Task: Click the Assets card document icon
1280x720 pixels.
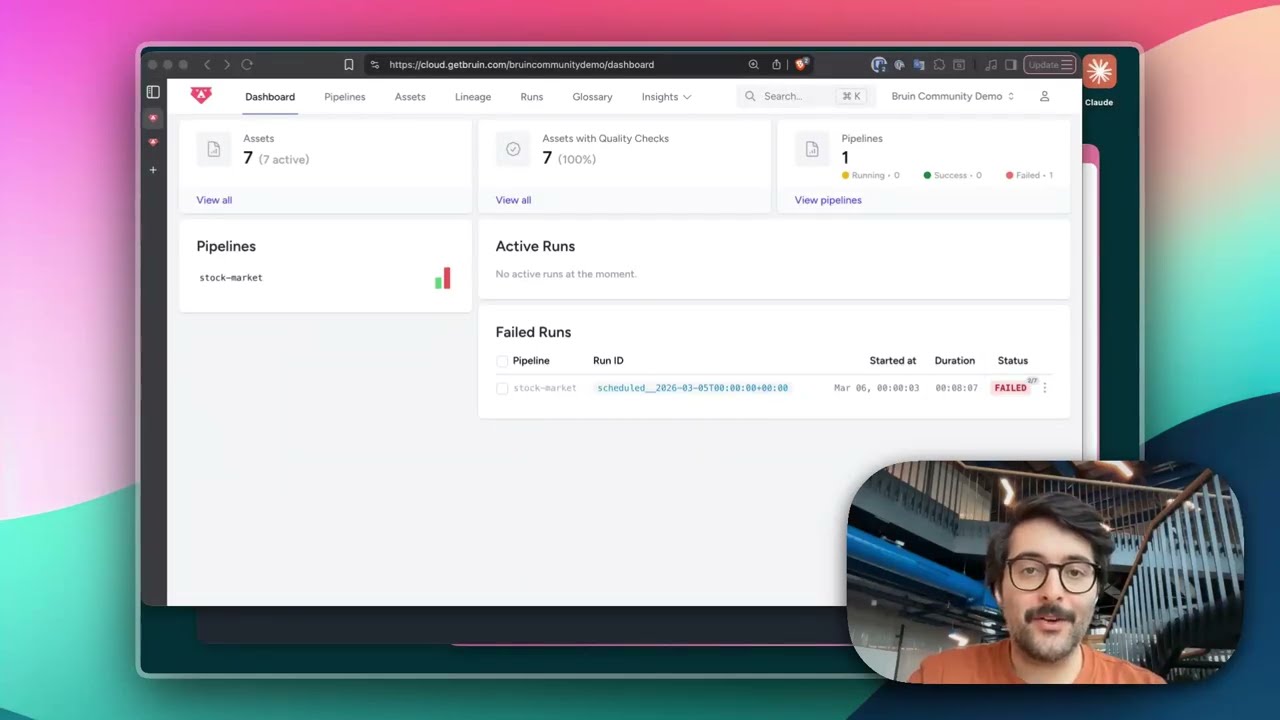Action: tap(213, 149)
